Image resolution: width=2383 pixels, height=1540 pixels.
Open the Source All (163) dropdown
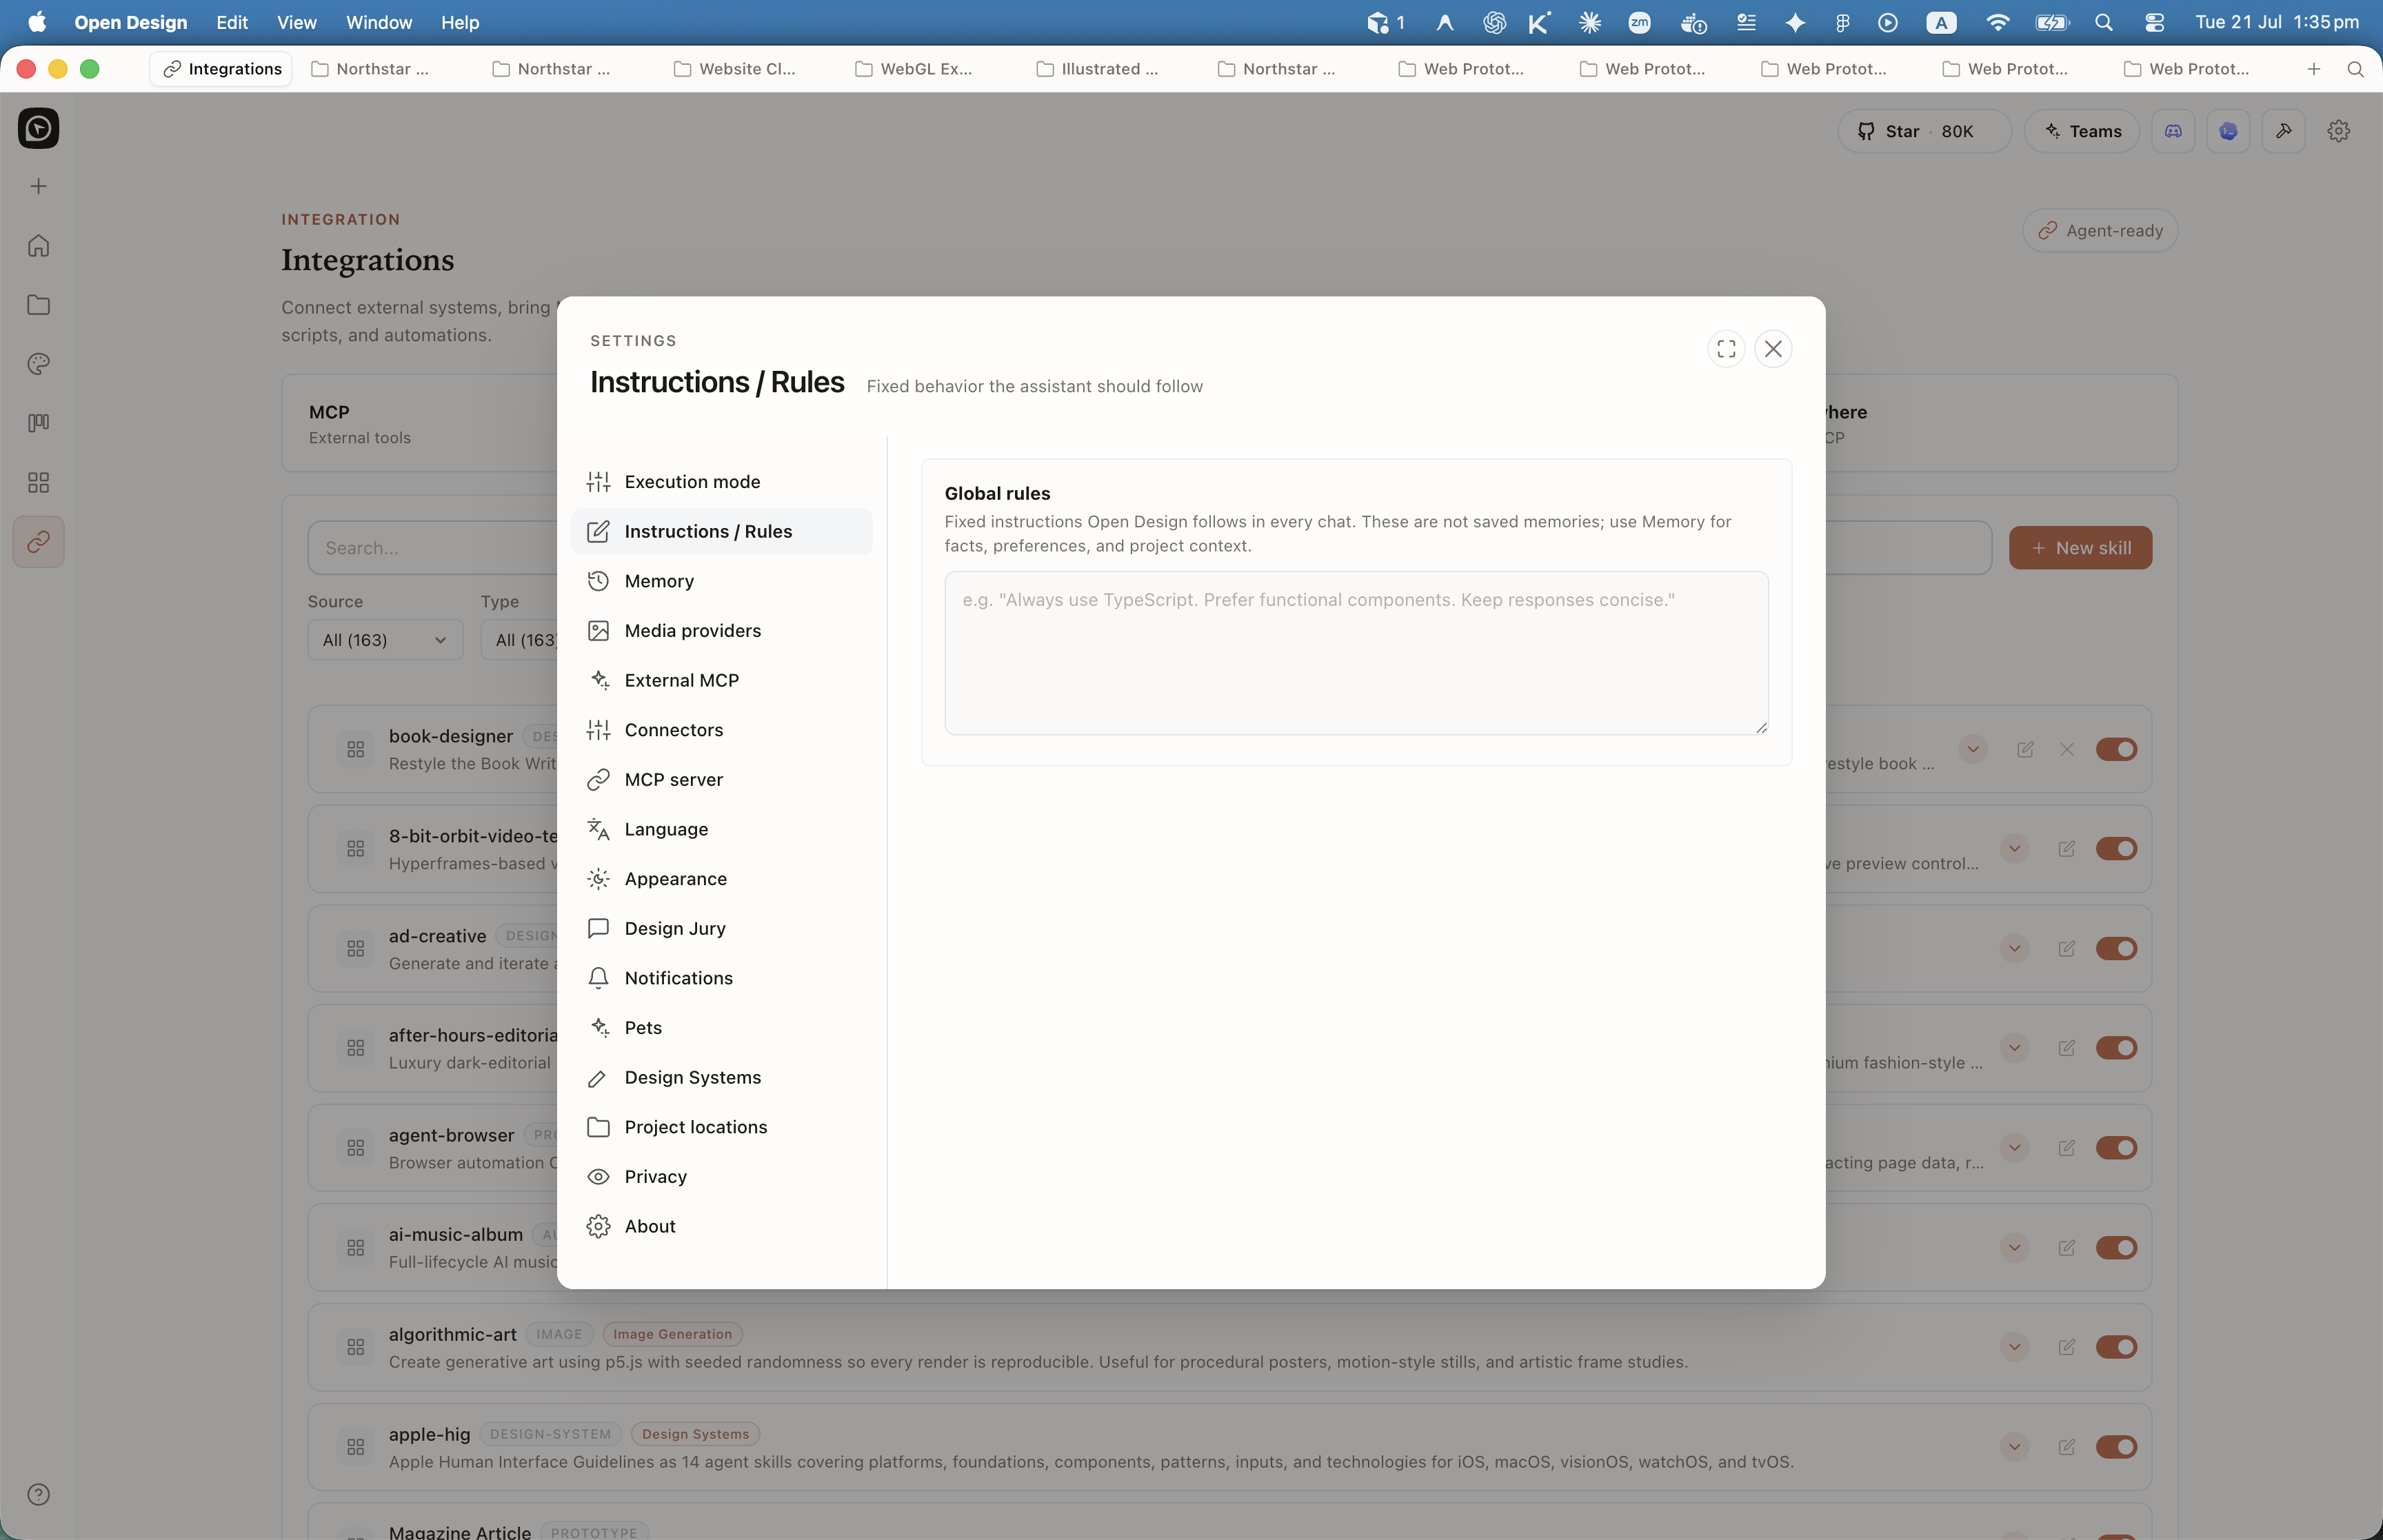coord(385,640)
